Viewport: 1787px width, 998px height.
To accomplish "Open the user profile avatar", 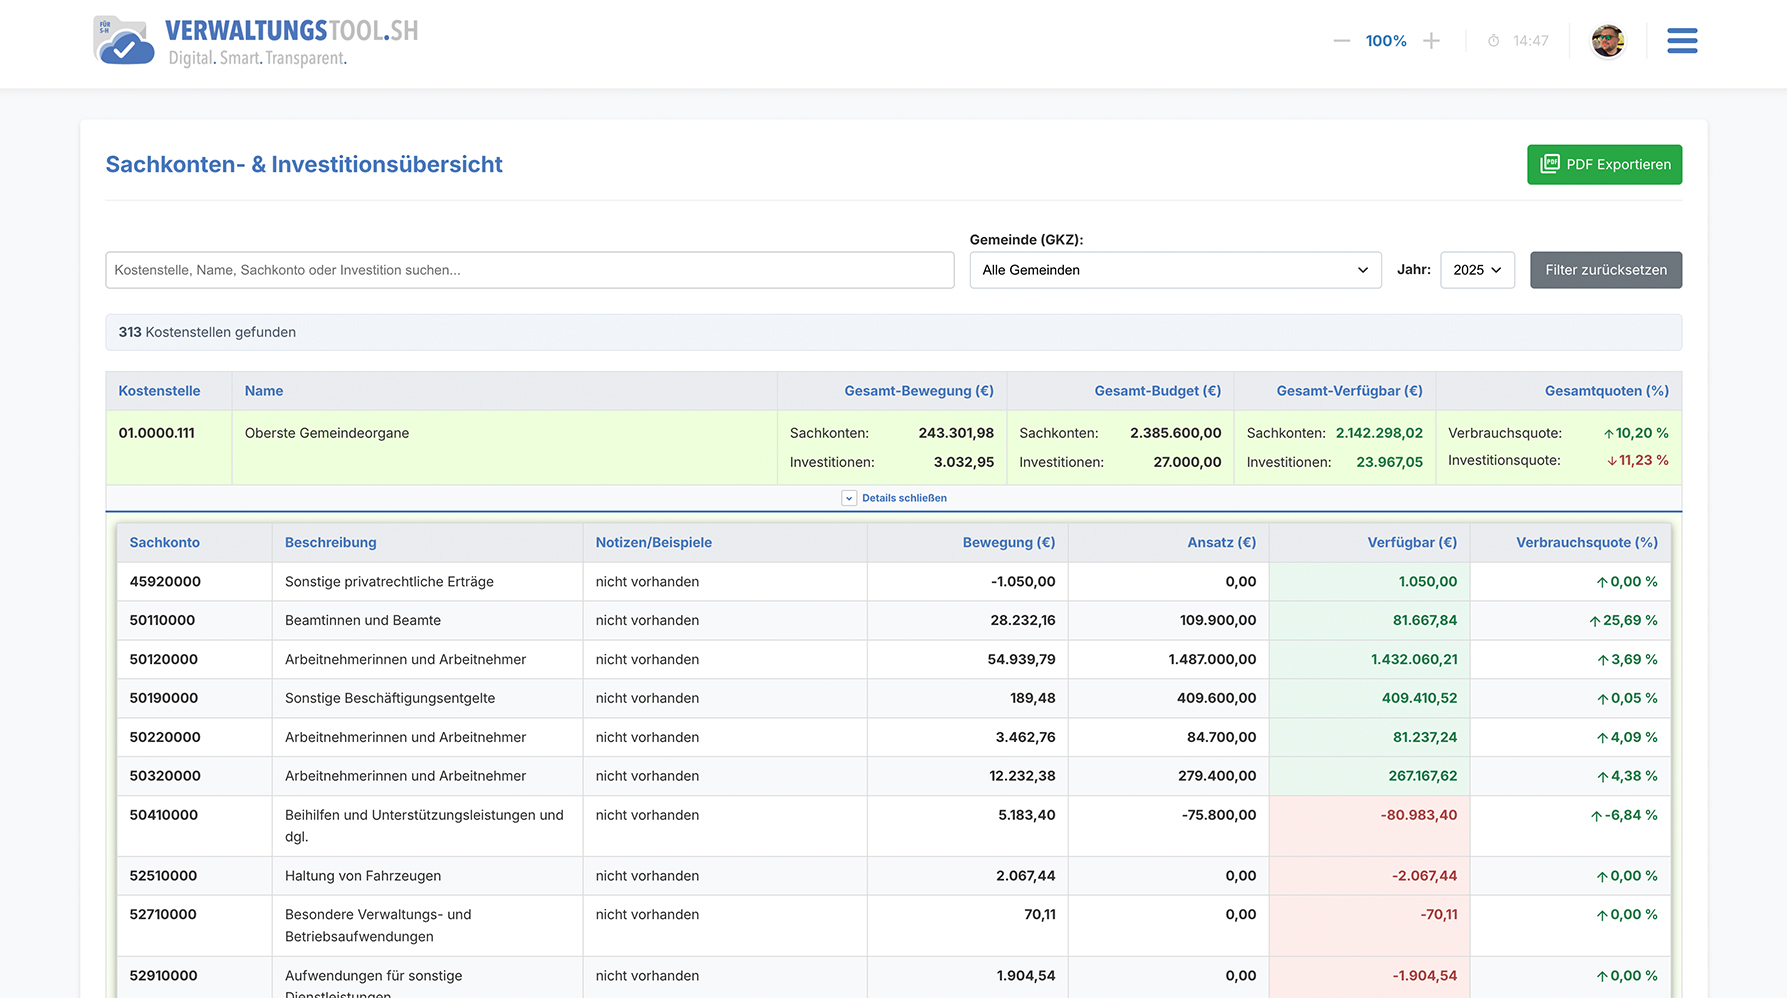I will click(x=1607, y=41).
